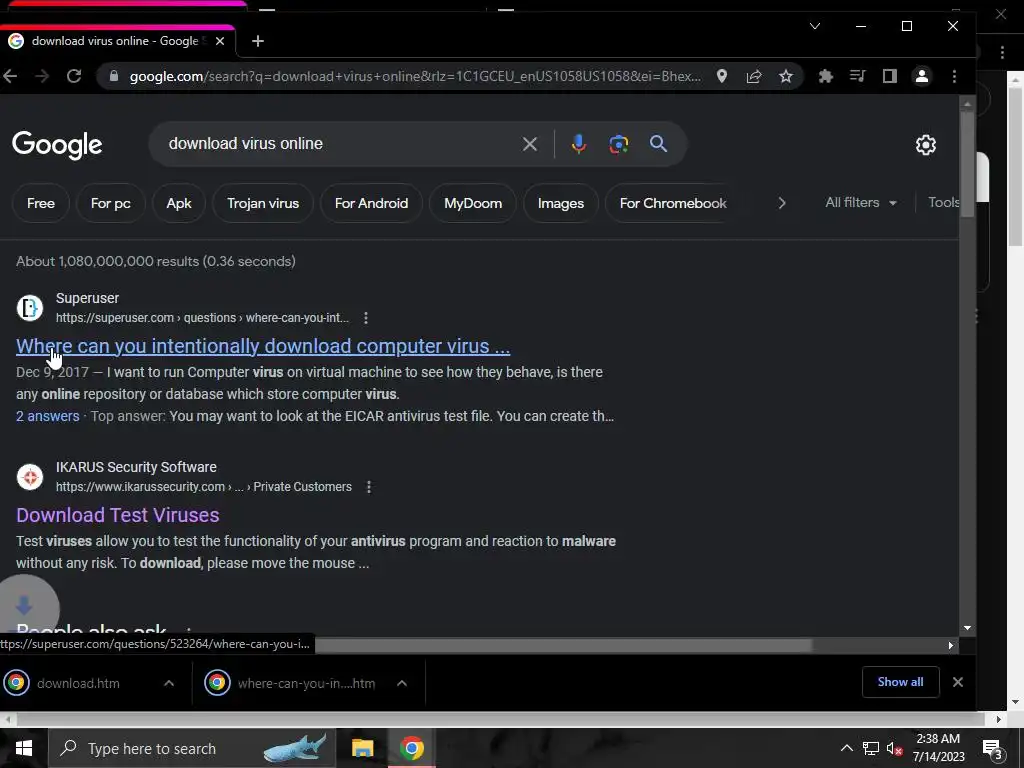Open Google quick settings gear
The image size is (1024, 768).
[925, 144]
